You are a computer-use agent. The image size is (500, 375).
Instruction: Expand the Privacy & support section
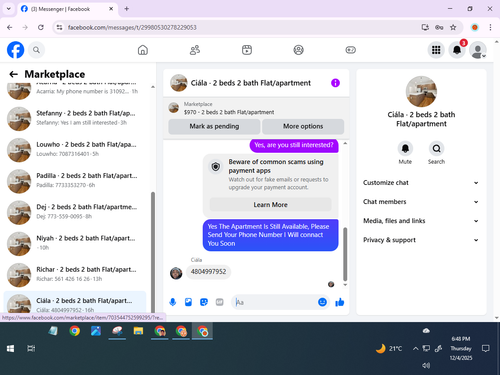tap(421, 240)
